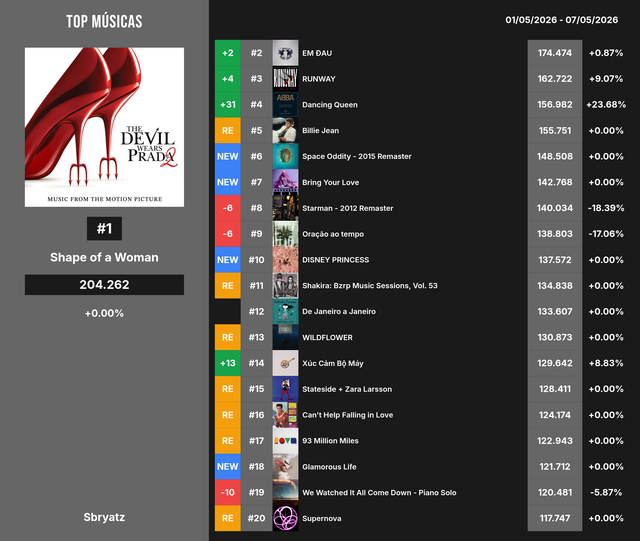Screen dimensions: 640x541
Task: Click the rank label #12
Action: (x=256, y=312)
